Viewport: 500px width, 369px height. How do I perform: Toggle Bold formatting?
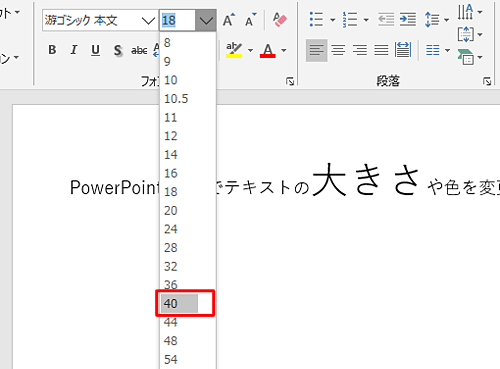pyautogui.click(x=52, y=50)
